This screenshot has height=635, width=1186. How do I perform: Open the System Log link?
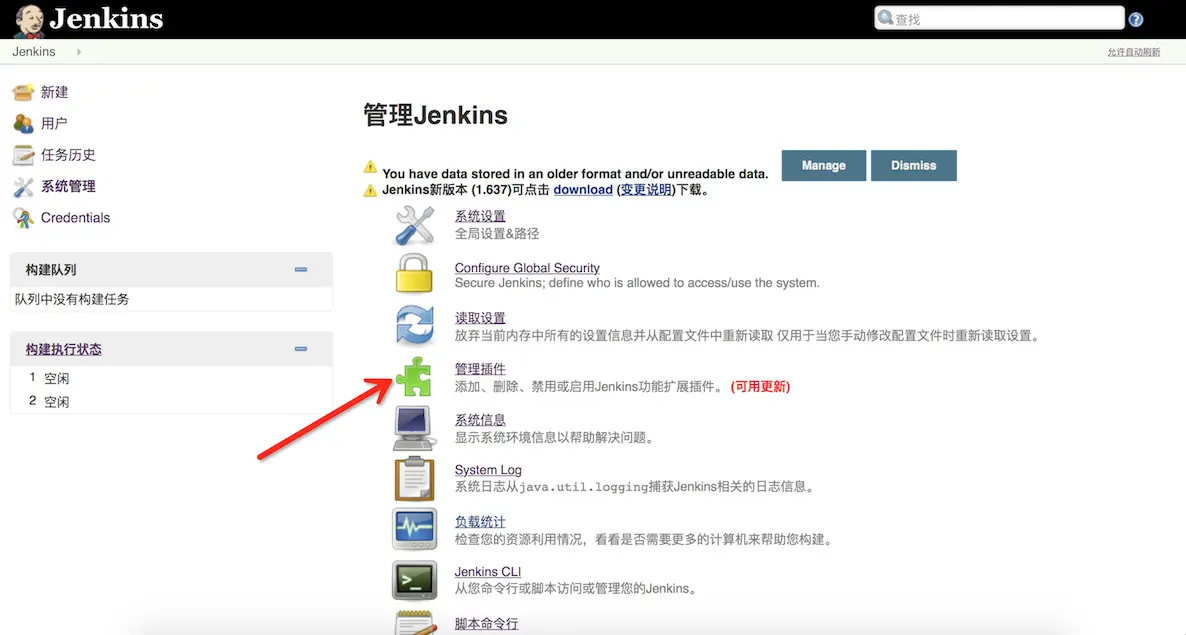(x=488, y=470)
